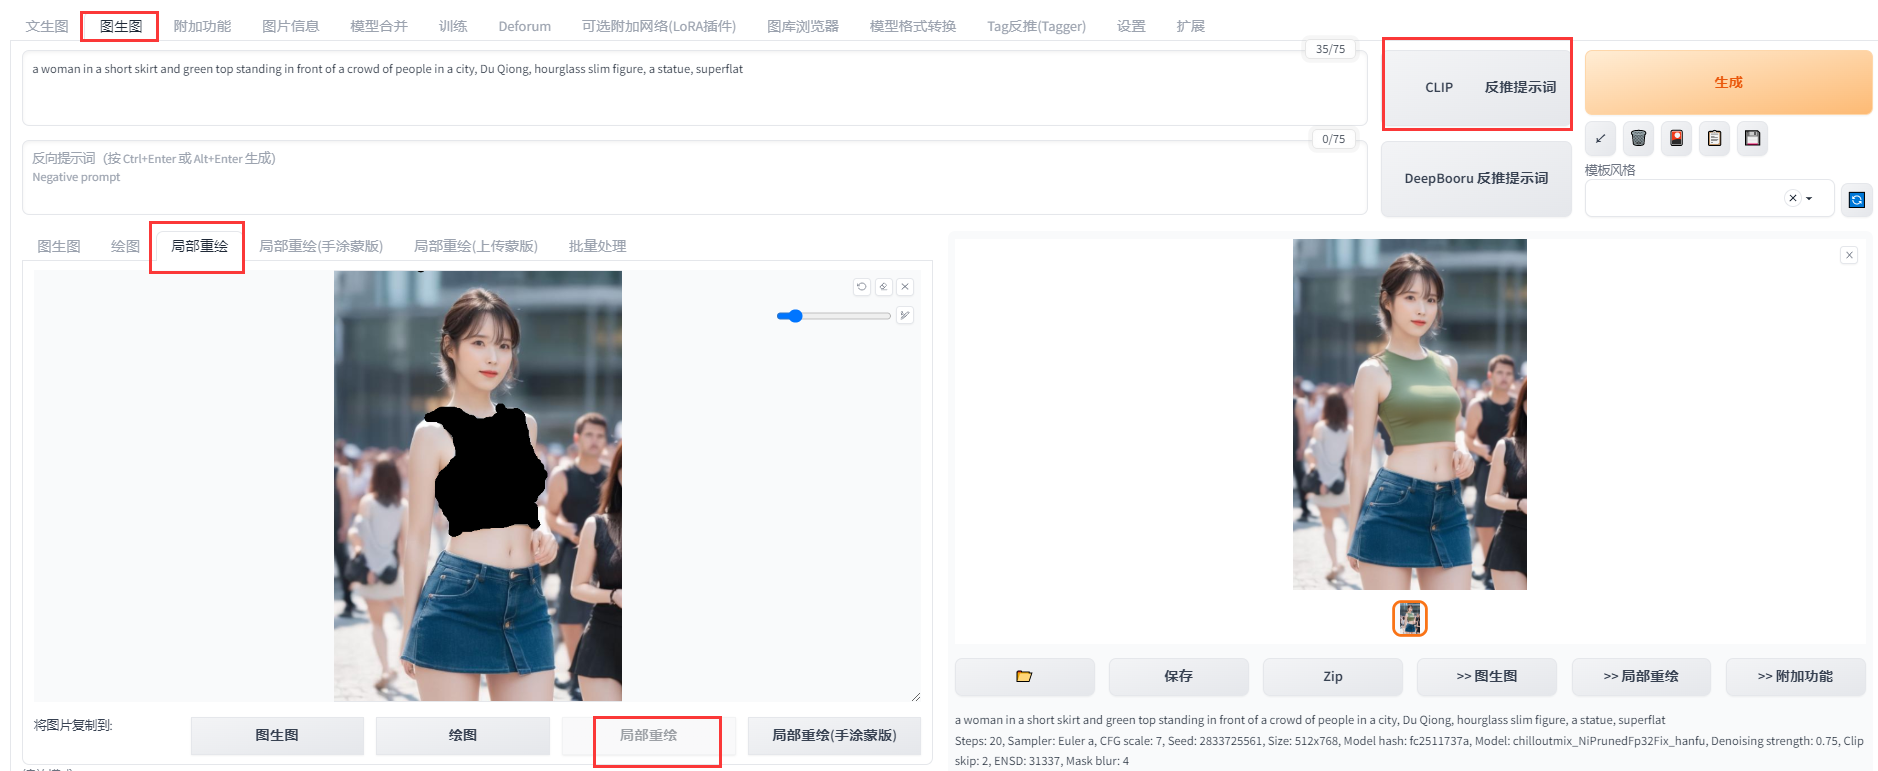Copy image to 图生图 button
1878x771 pixels.
click(x=277, y=735)
